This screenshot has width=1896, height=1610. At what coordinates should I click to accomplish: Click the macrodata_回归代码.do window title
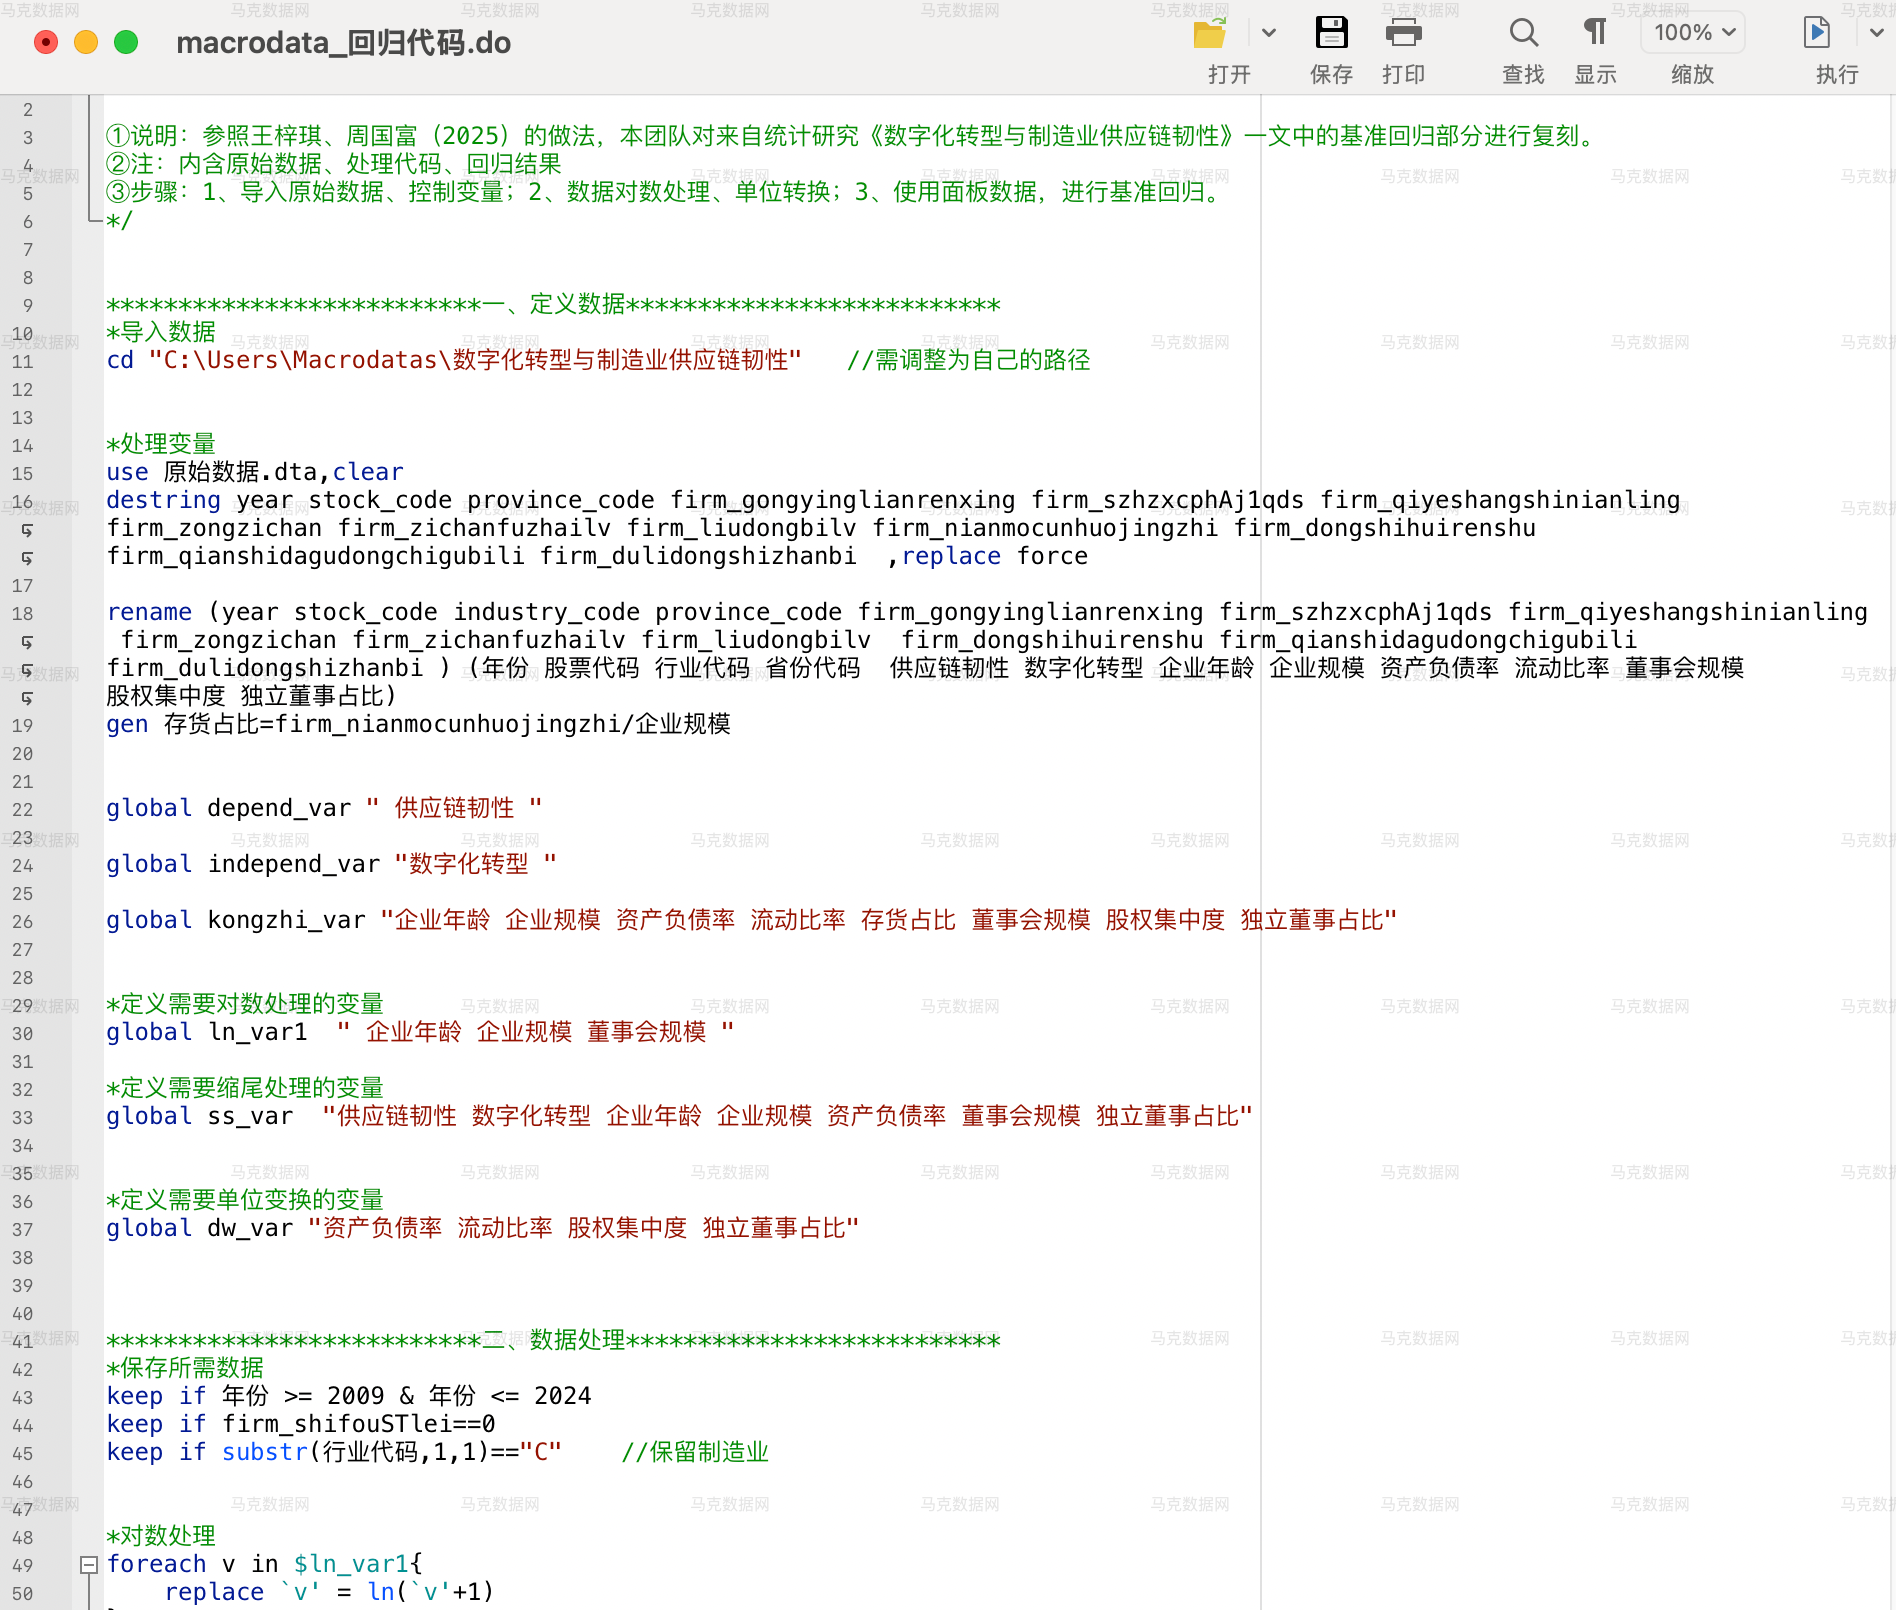click(x=343, y=43)
